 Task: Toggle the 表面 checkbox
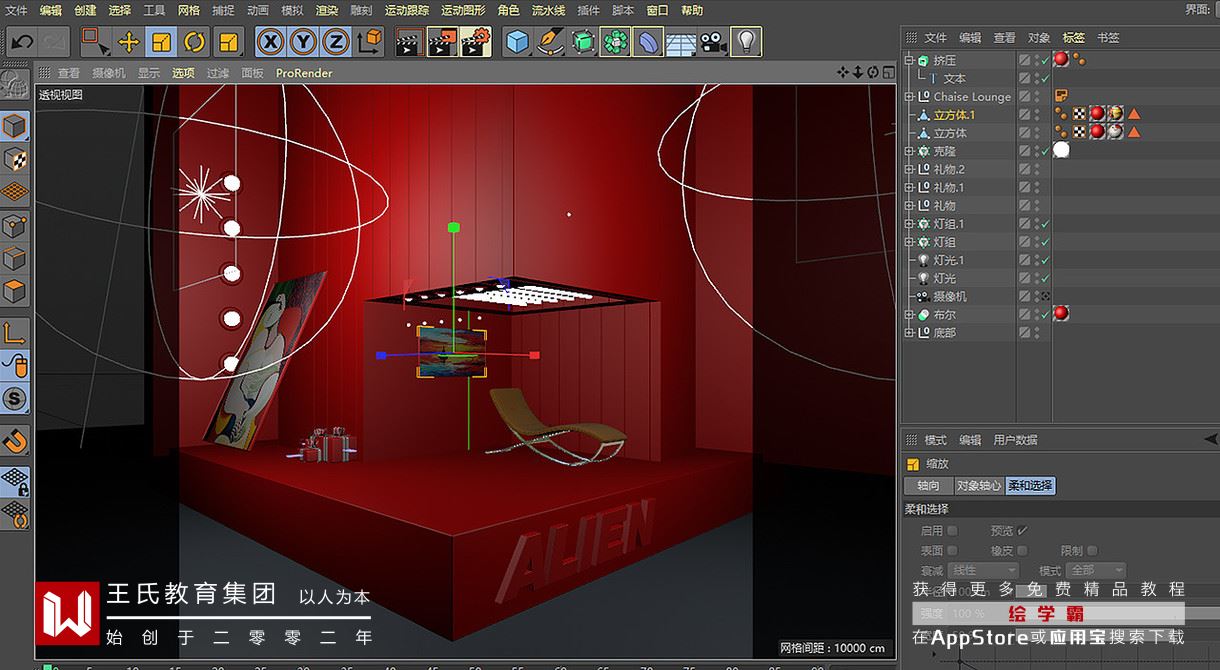coord(952,550)
